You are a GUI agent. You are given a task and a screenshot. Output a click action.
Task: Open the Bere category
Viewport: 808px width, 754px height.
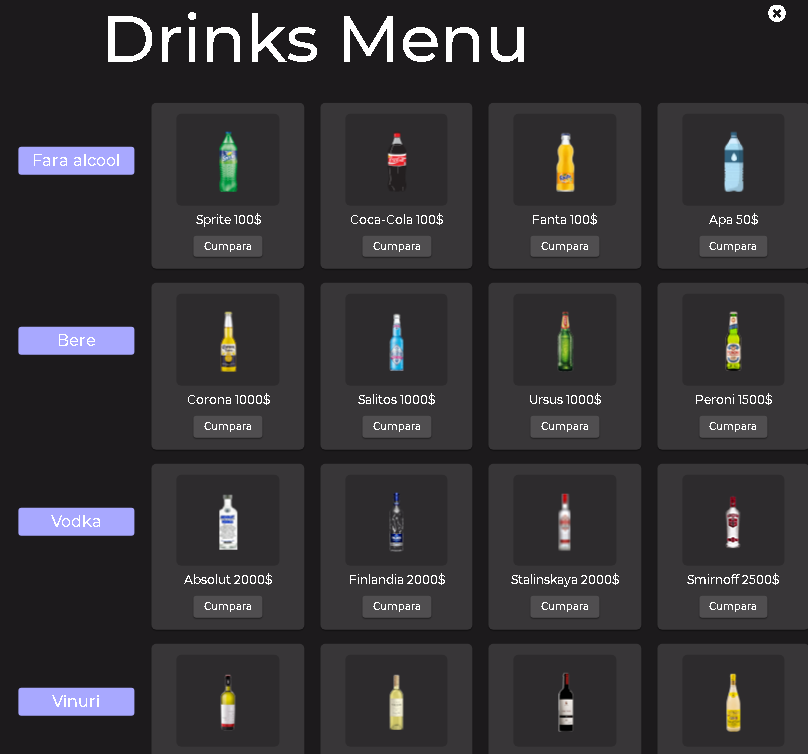coord(76,340)
